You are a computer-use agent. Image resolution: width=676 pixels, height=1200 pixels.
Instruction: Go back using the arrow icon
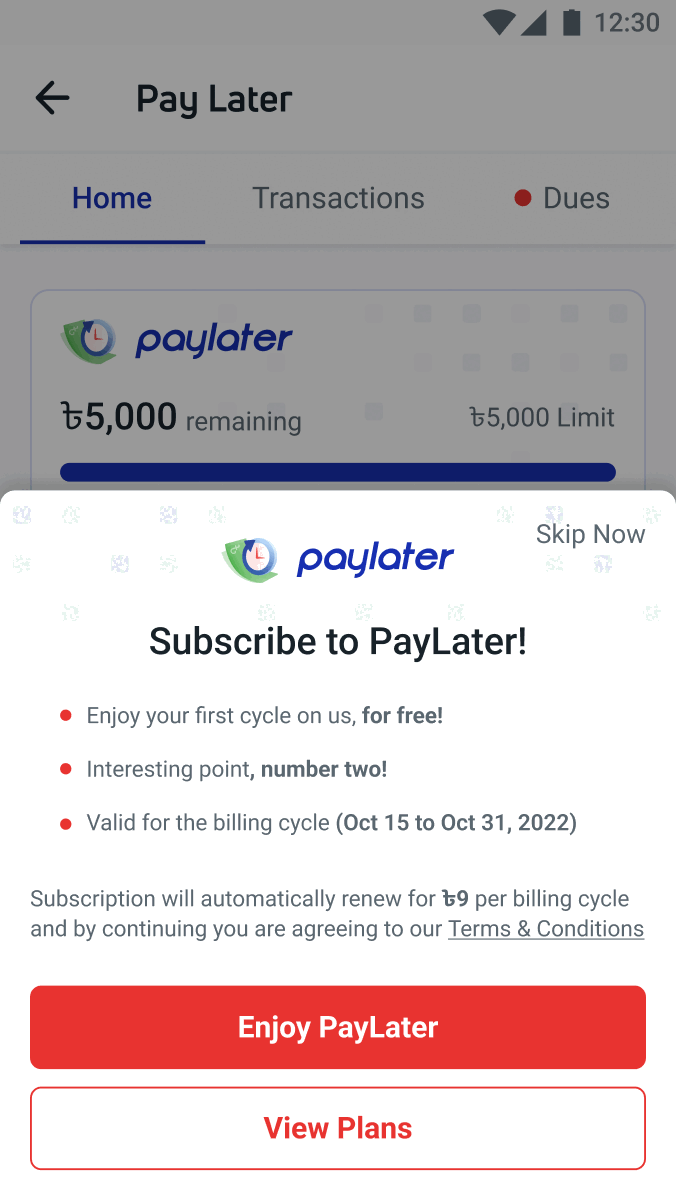[x=52, y=98]
